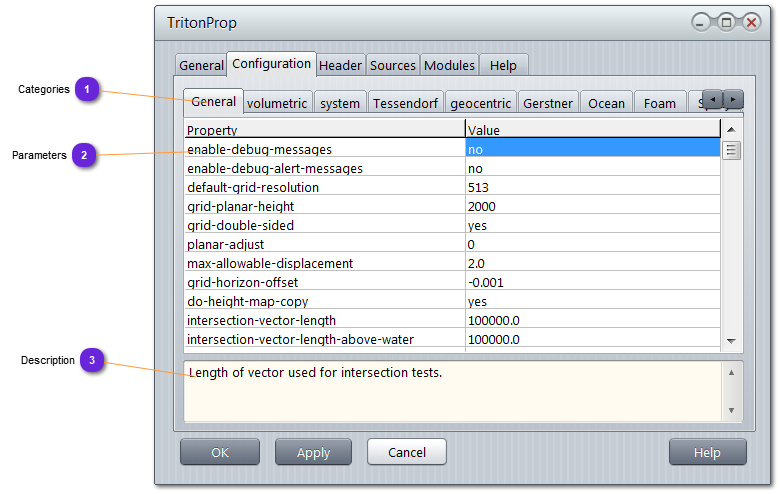Switch to the Header tab

click(x=340, y=65)
